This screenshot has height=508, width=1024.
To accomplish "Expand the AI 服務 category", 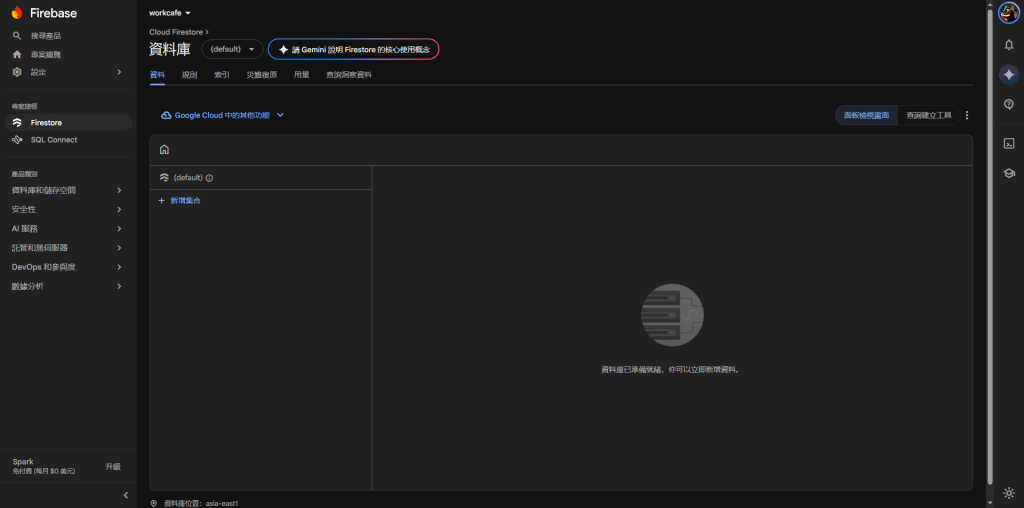I will 68,229.
